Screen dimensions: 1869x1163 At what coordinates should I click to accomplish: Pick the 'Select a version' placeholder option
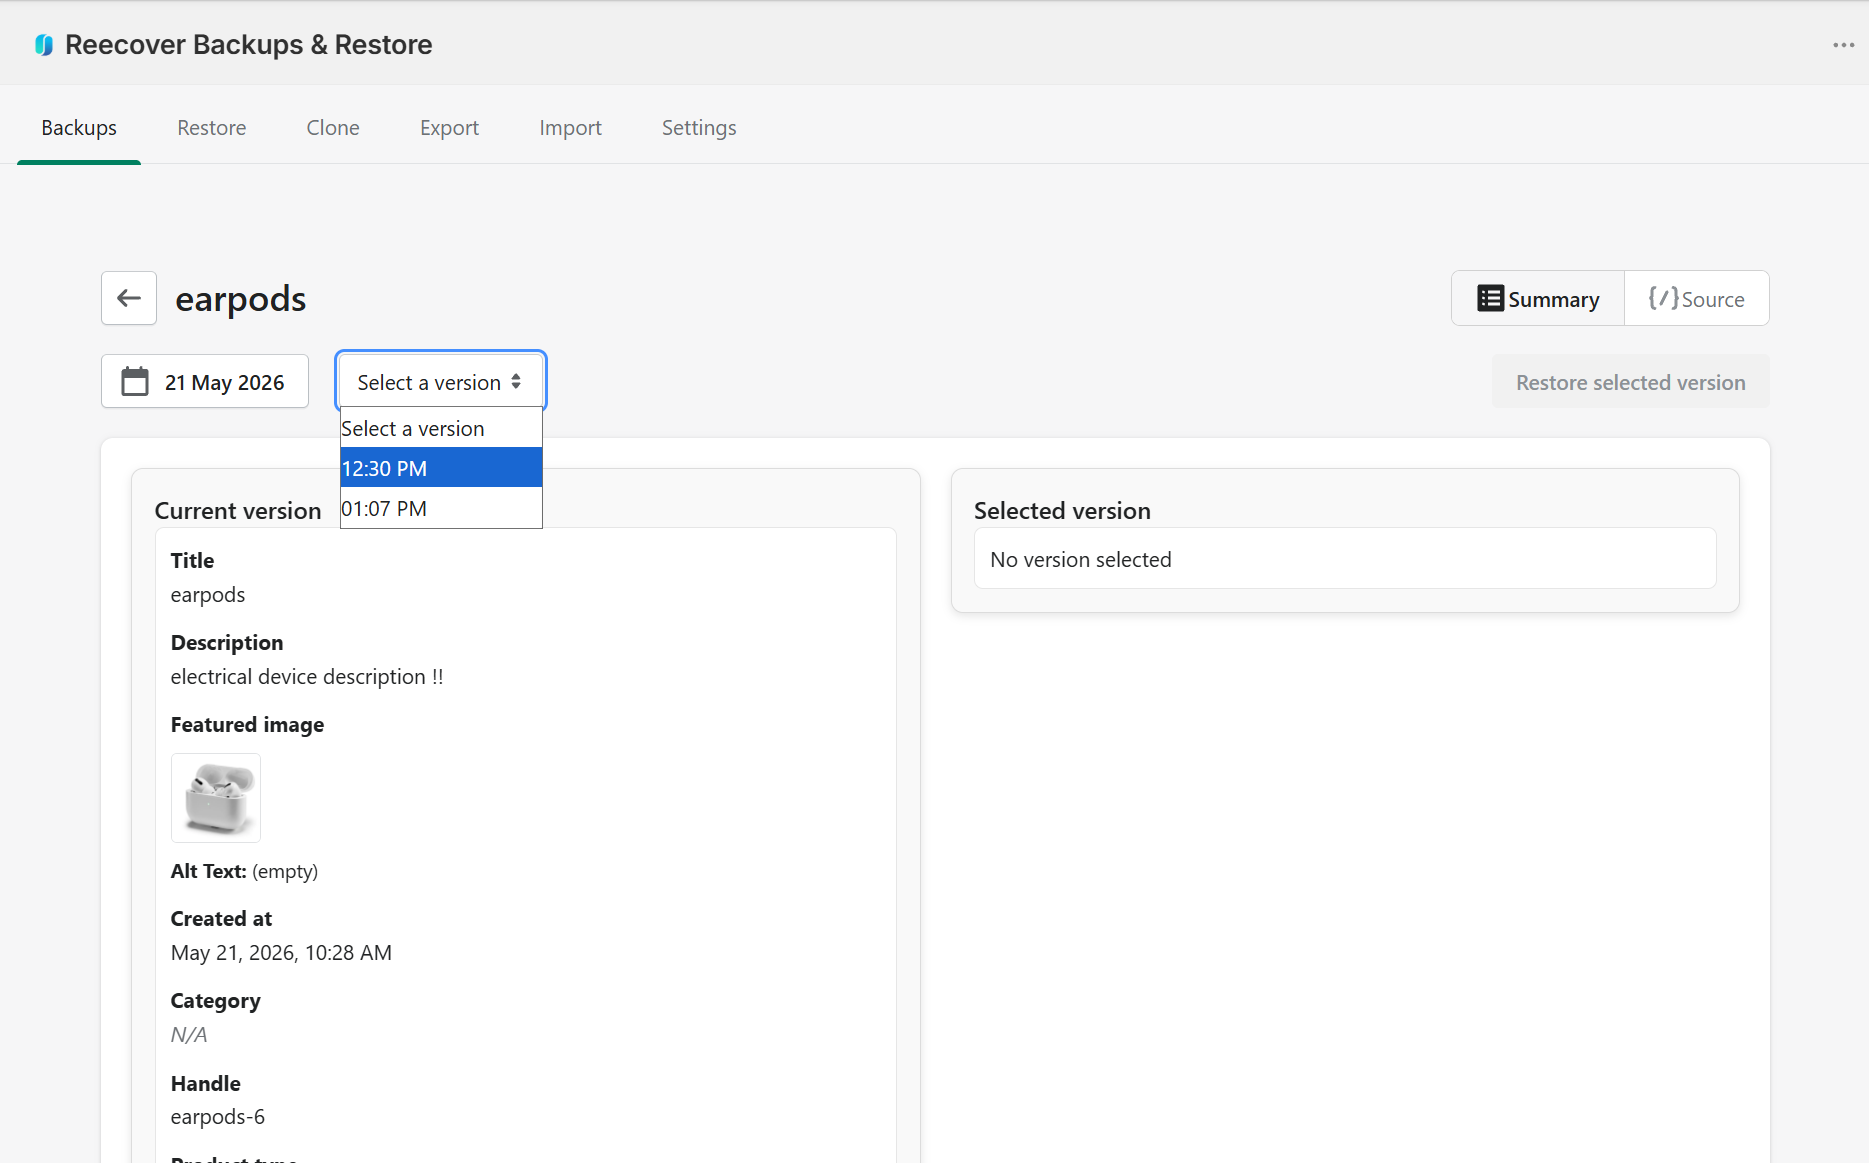pos(441,428)
